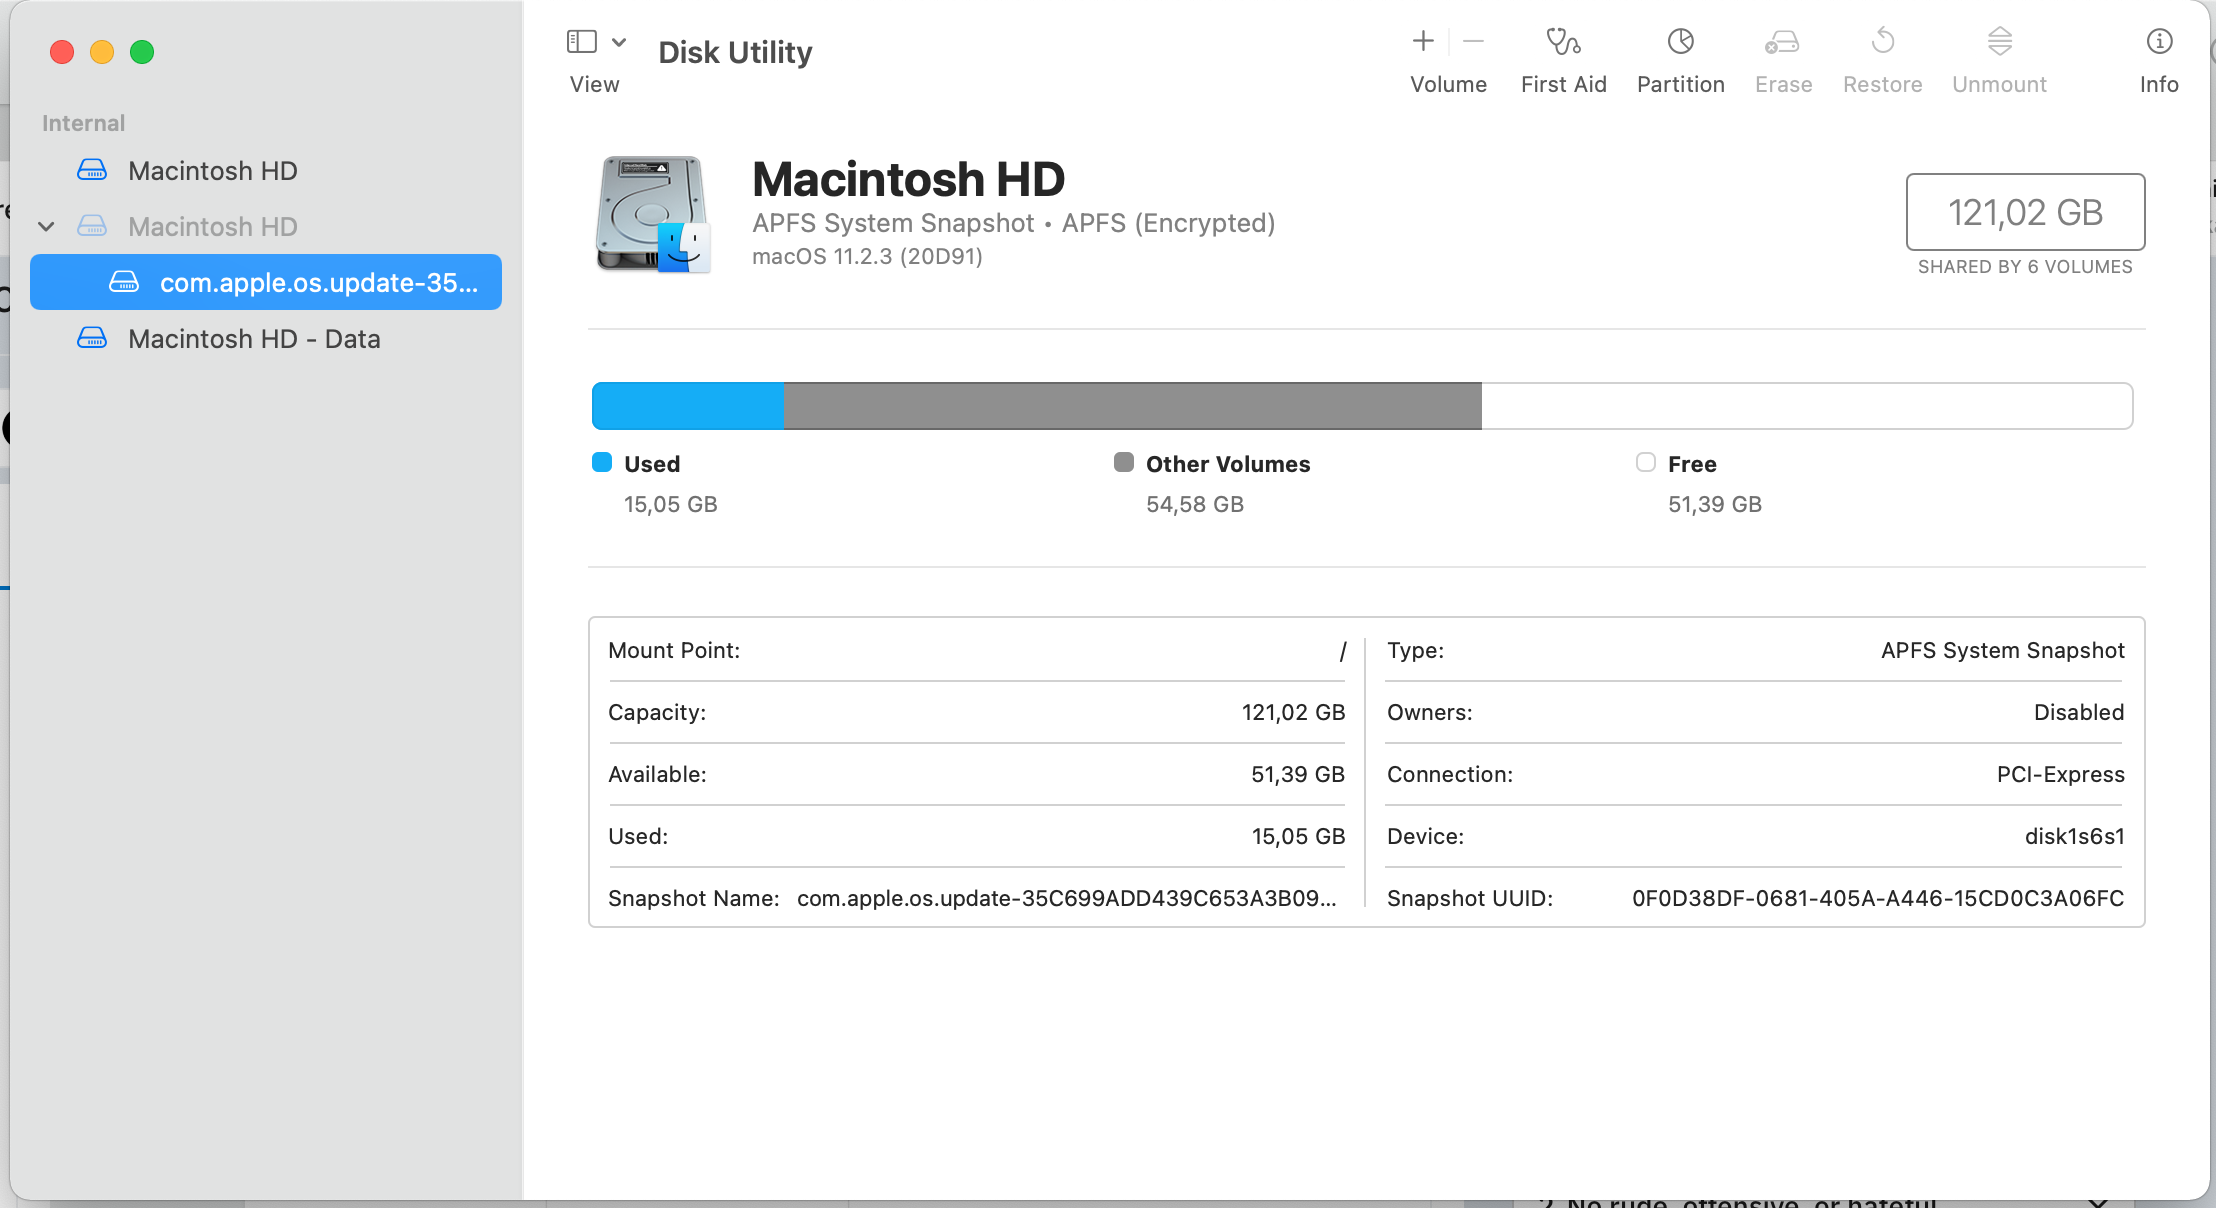Screen dimensions: 2216x1208
Task: Select Macintosh HD - Data volume
Action: pyautogui.click(x=254, y=339)
